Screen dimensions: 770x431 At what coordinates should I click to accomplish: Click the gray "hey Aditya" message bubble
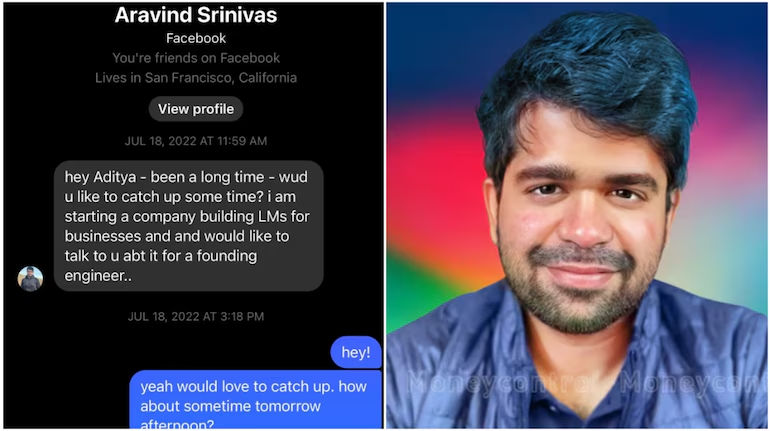(x=189, y=226)
